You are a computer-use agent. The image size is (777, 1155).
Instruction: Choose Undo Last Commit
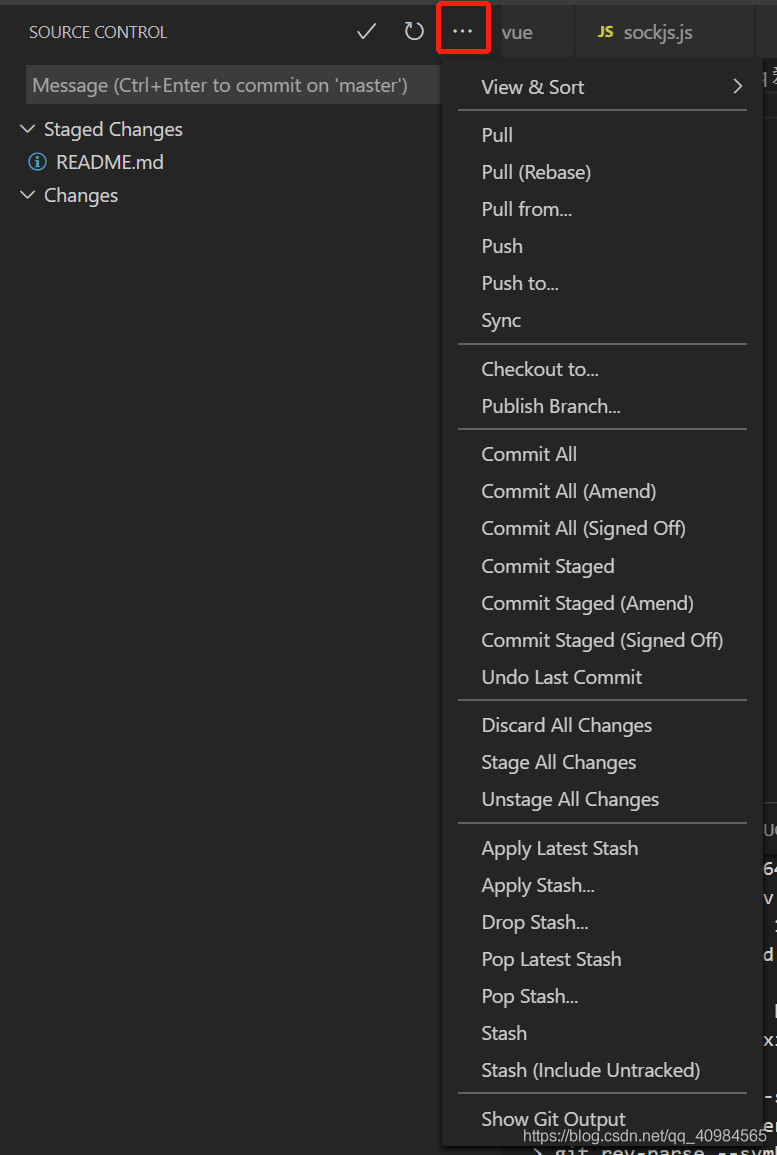click(561, 677)
